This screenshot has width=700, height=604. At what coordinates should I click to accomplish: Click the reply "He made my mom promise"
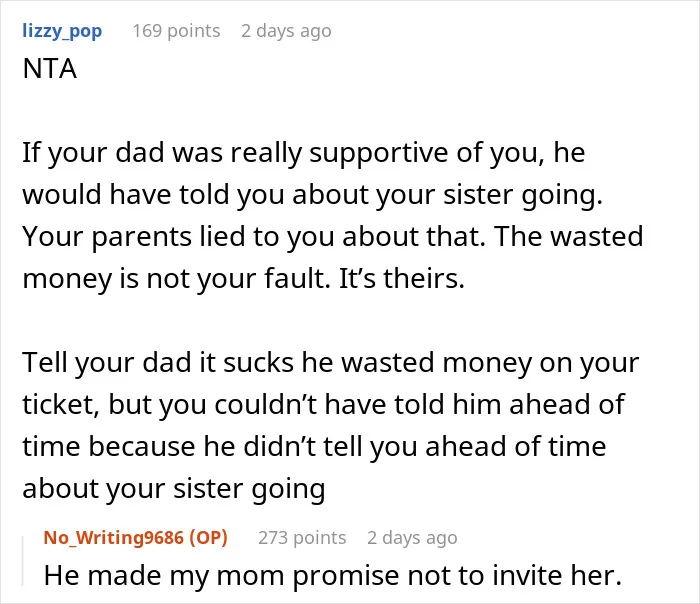[x=333, y=575]
